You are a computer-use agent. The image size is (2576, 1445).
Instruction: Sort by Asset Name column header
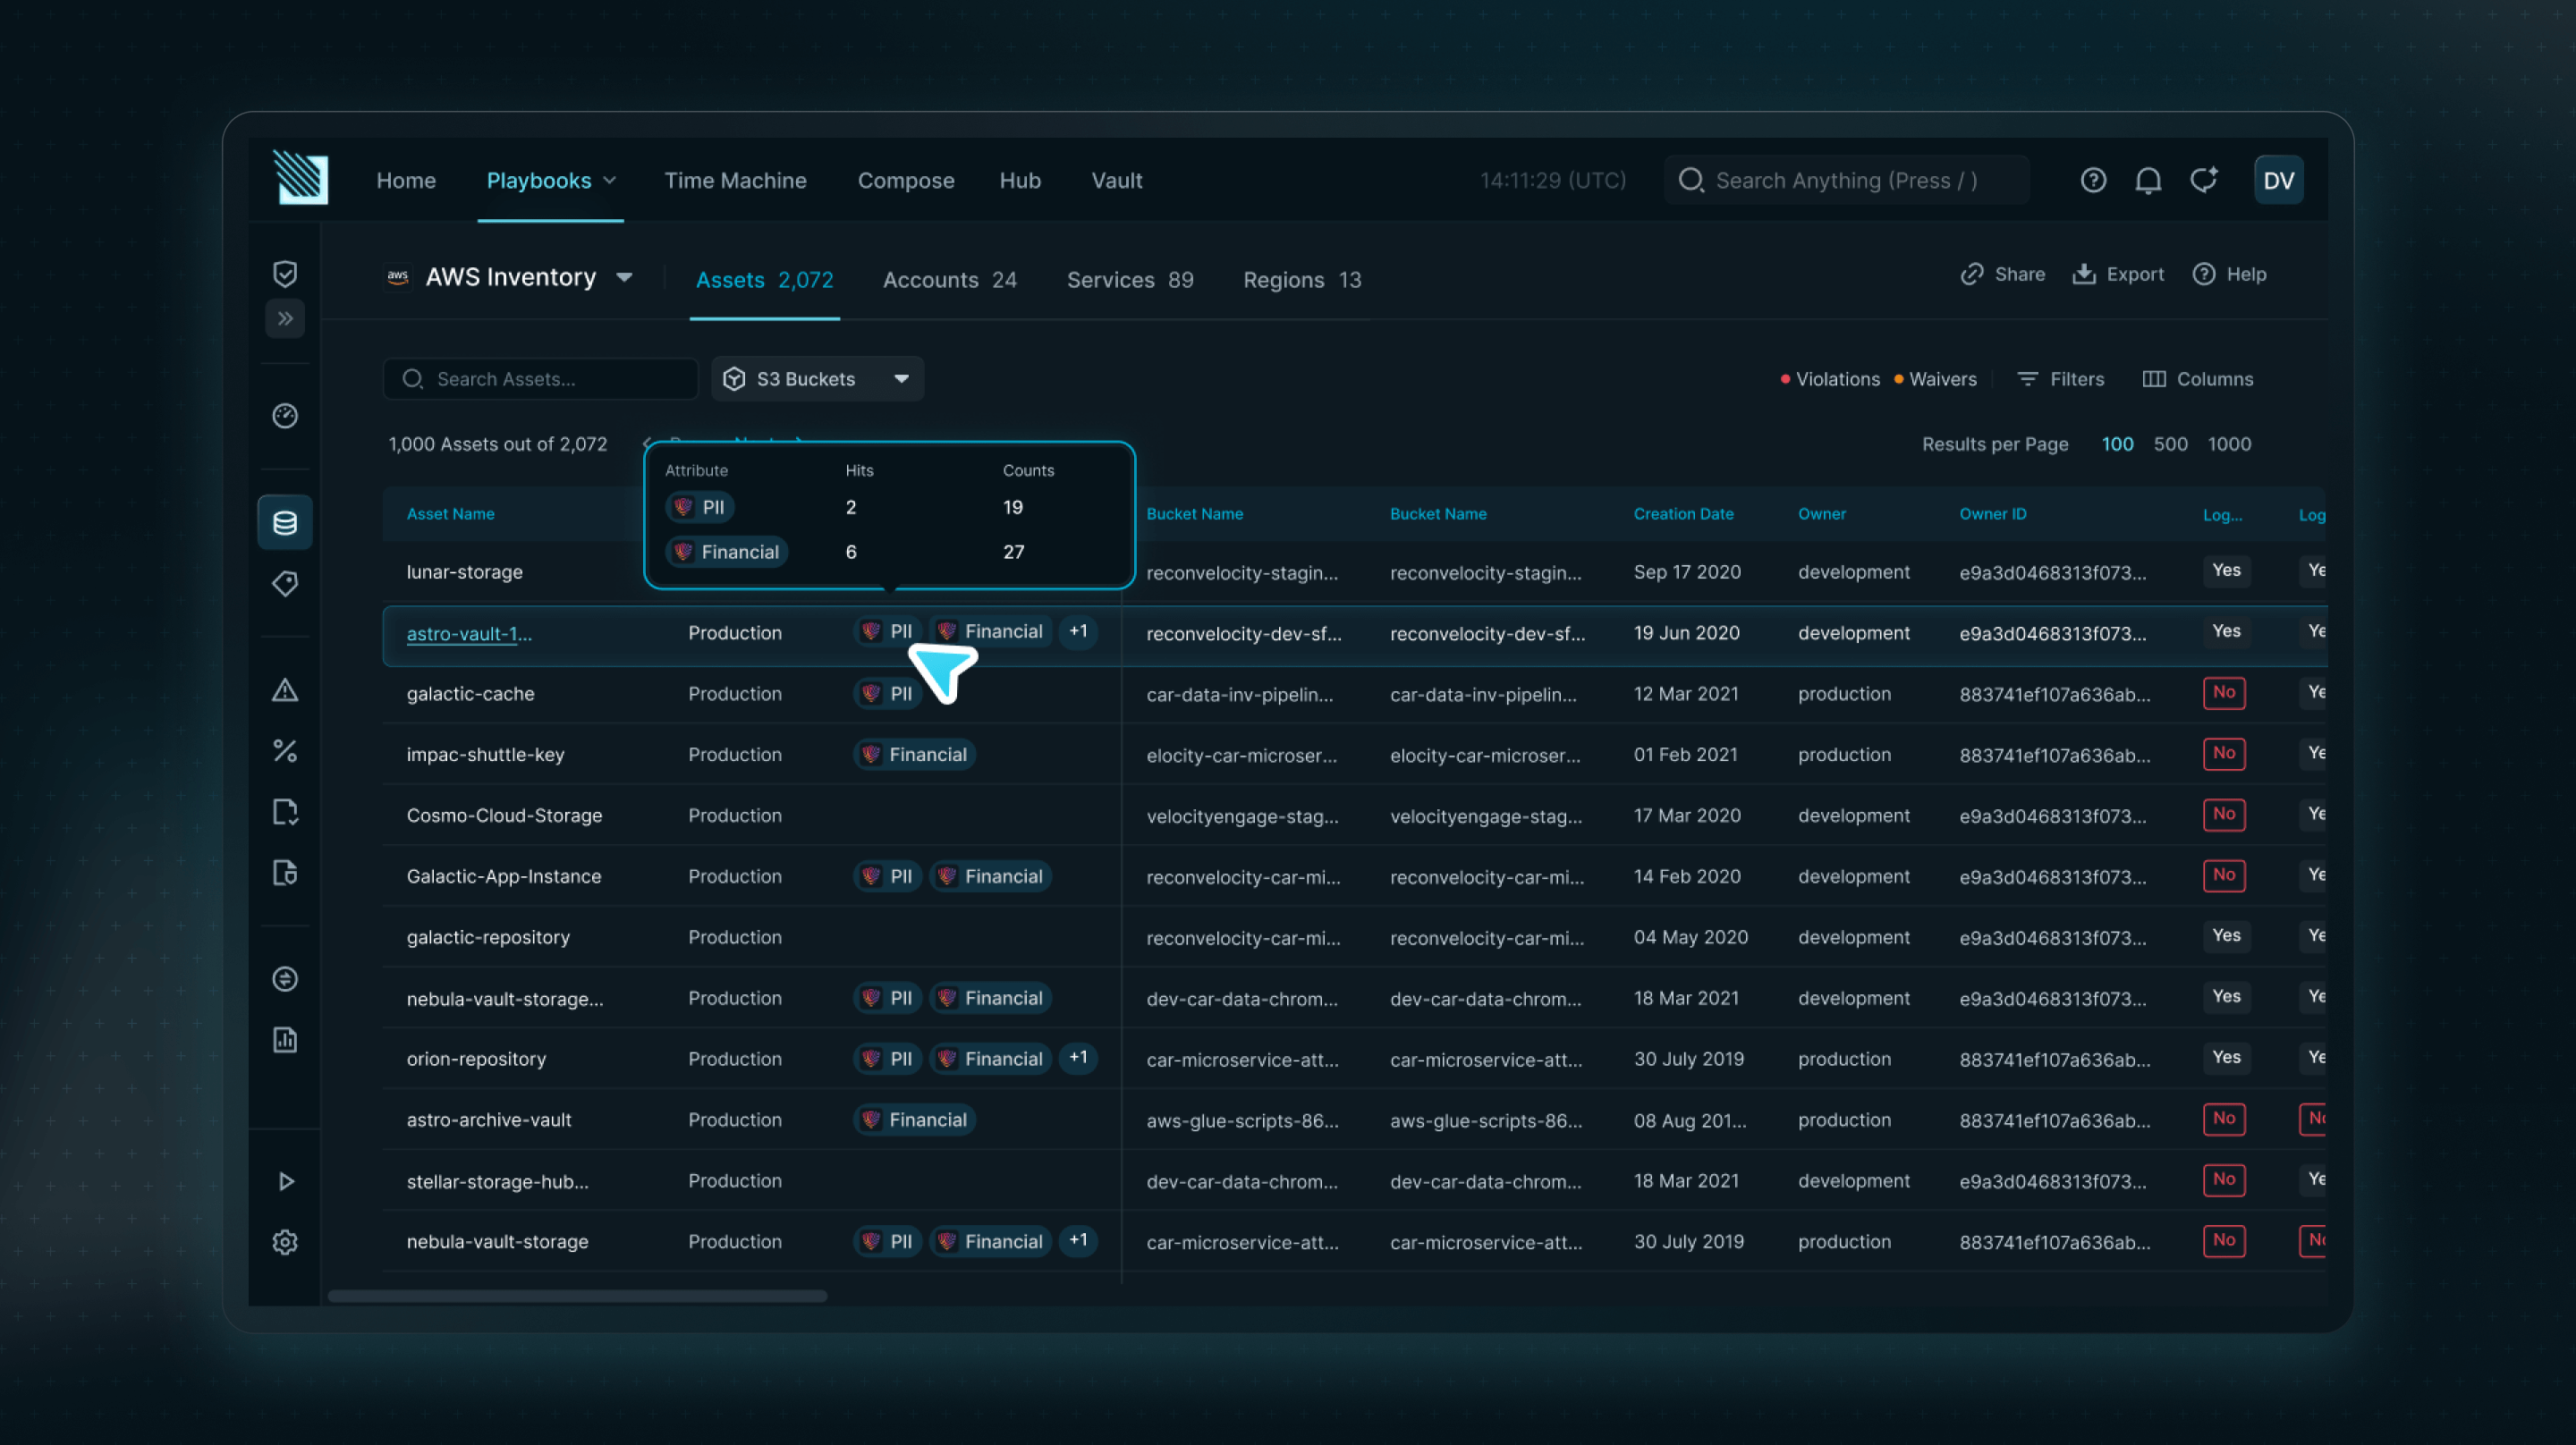tap(450, 514)
